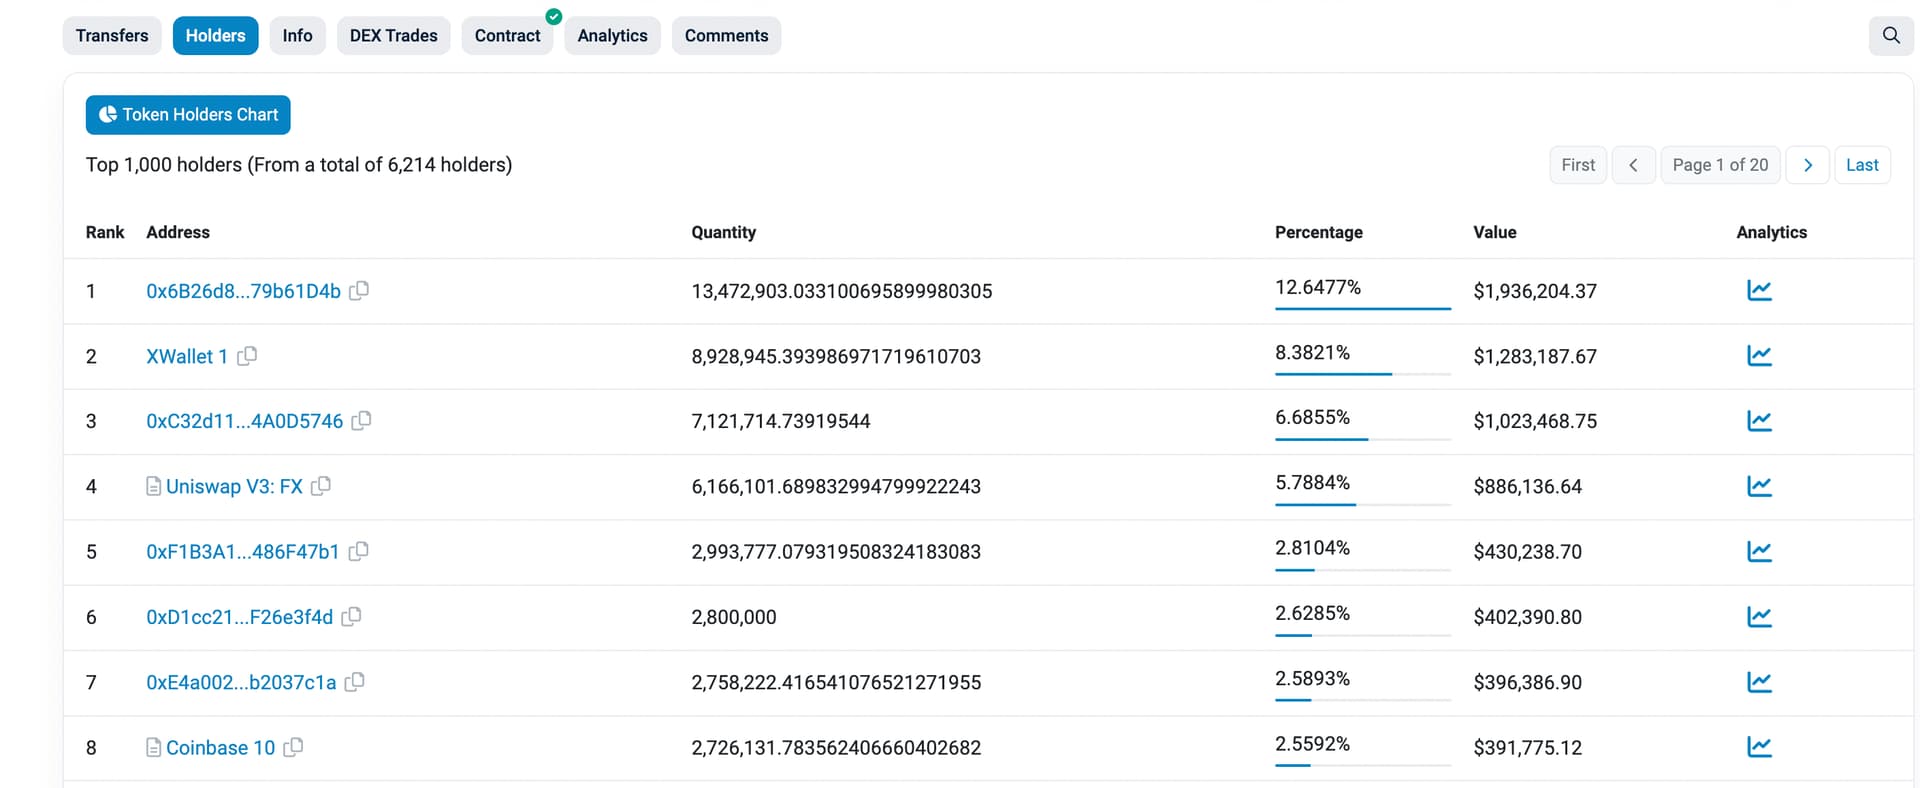The height and width of the screenshot is (788, 1920).
Task: Open holder address 0xC32d11...4A0D5746
Action: (x=244, y=421)
